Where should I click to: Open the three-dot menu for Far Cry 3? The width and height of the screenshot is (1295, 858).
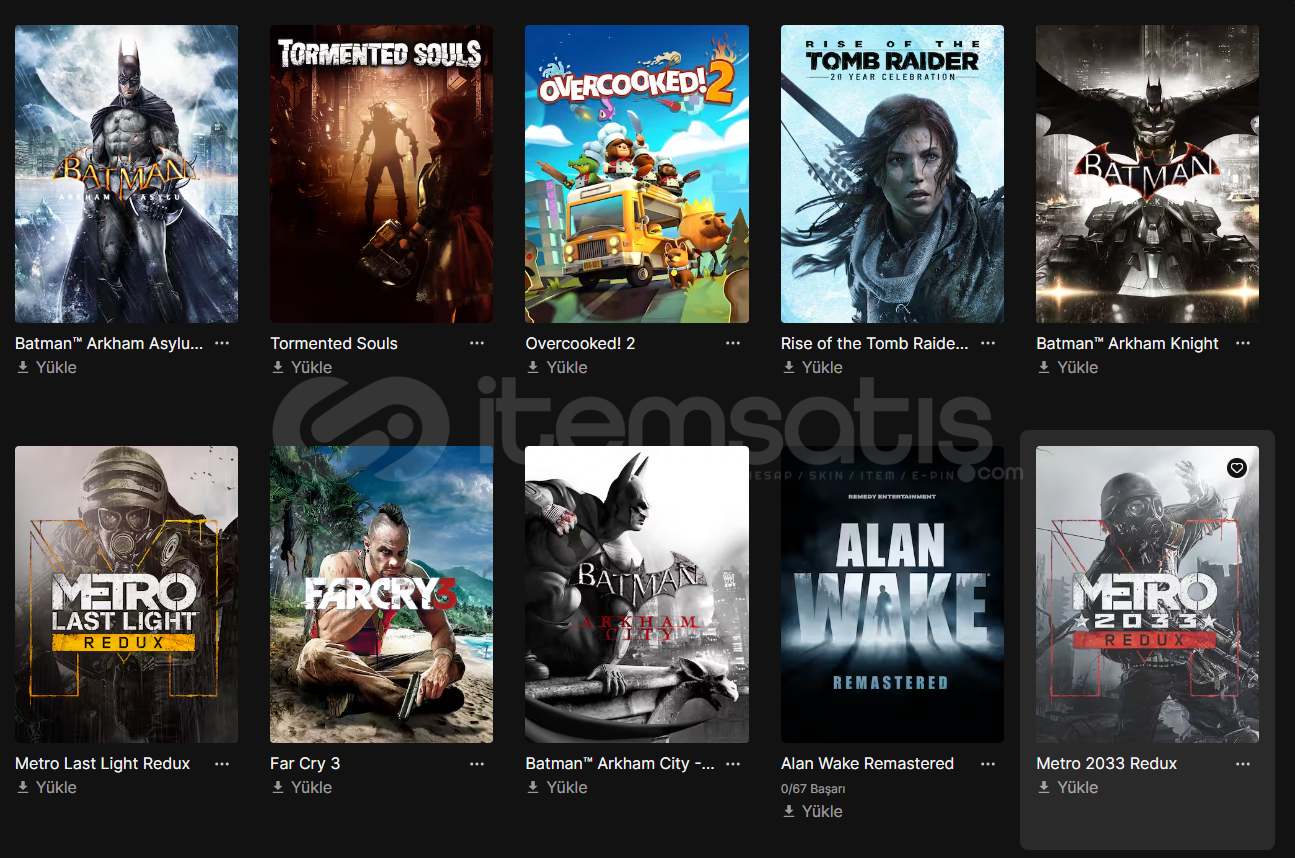477,763
